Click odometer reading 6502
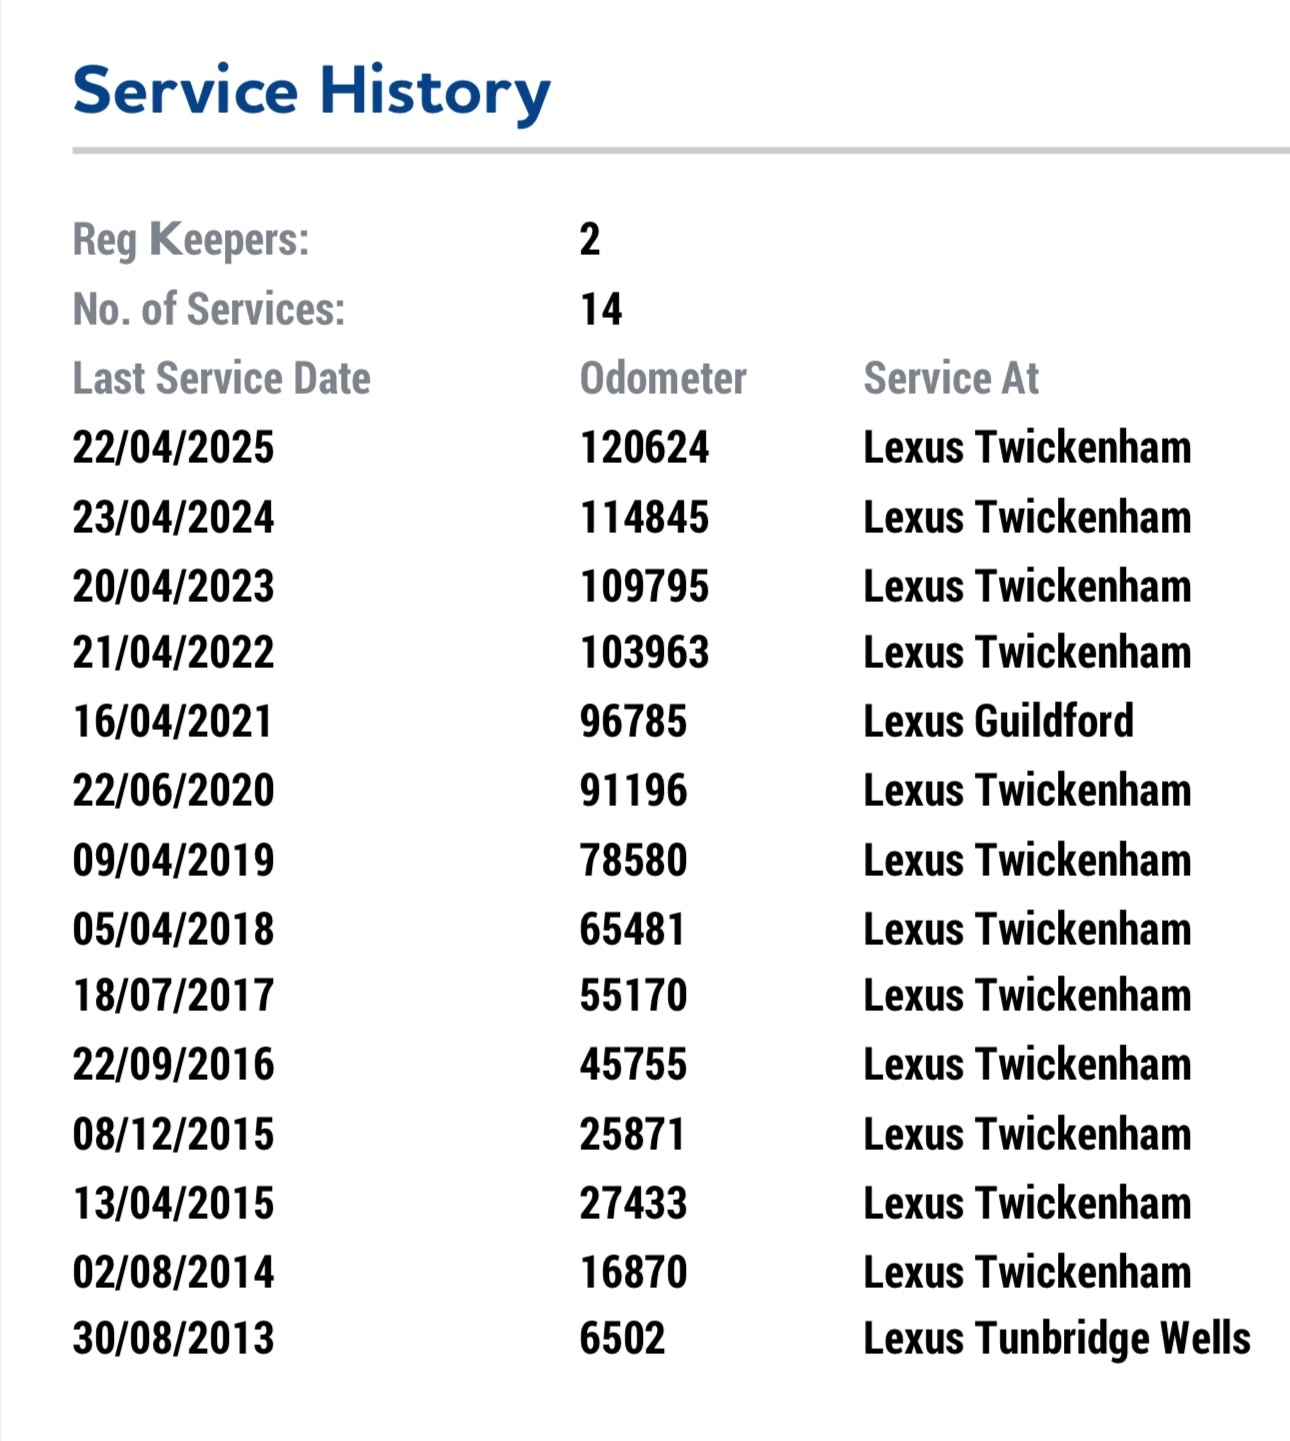Screen dimensions: 1290x1441 622,1339
